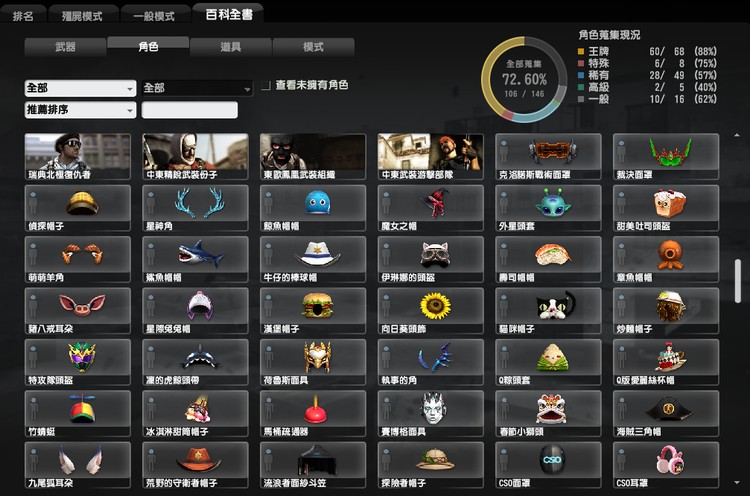This screenshot has height=496, width=750.
Task: Switch to the 殭屍模式 tab
Action: click(x=82, y=16)
